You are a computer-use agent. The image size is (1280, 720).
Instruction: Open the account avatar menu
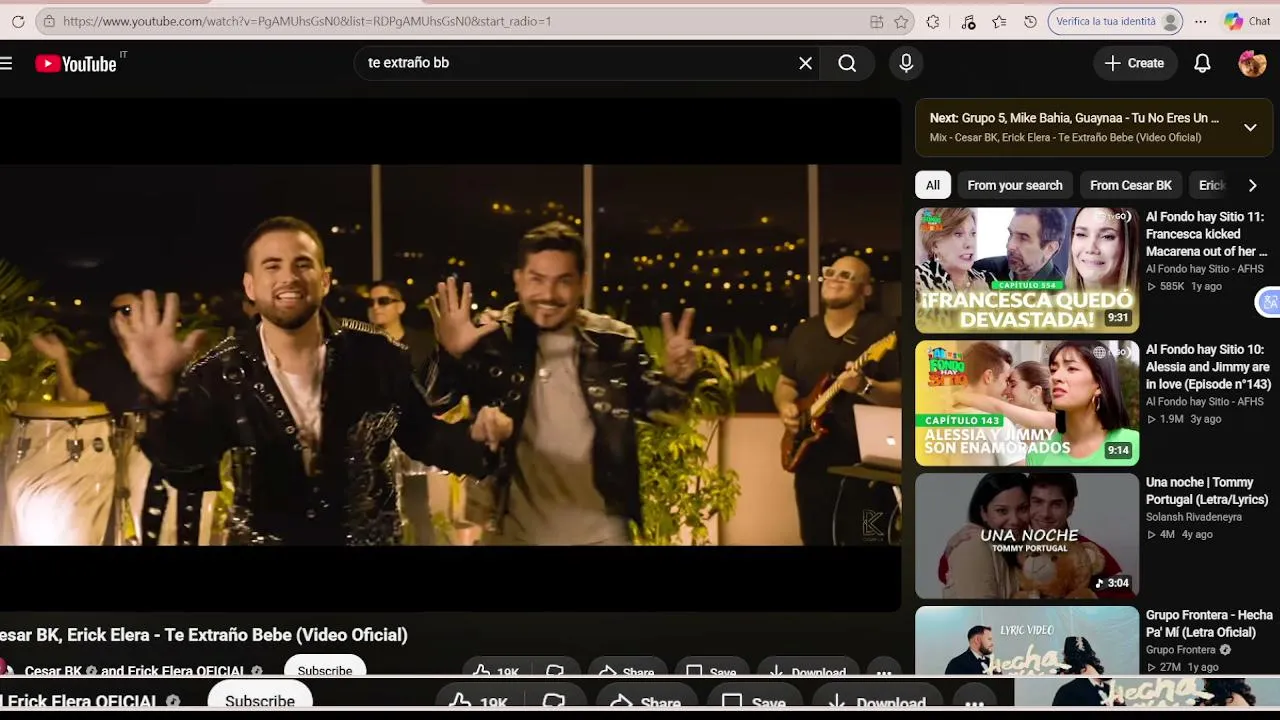(x=1252, y=63)
